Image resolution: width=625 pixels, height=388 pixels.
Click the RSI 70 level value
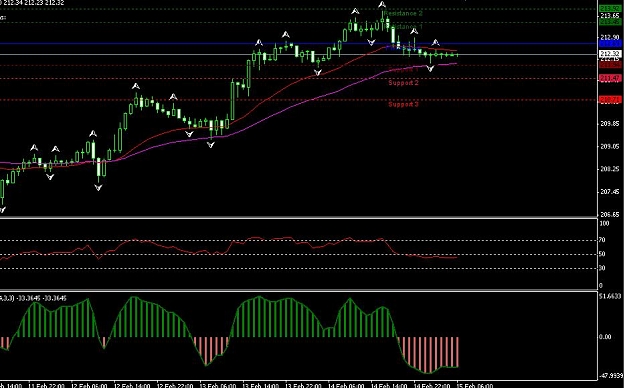tap(602, 240)
